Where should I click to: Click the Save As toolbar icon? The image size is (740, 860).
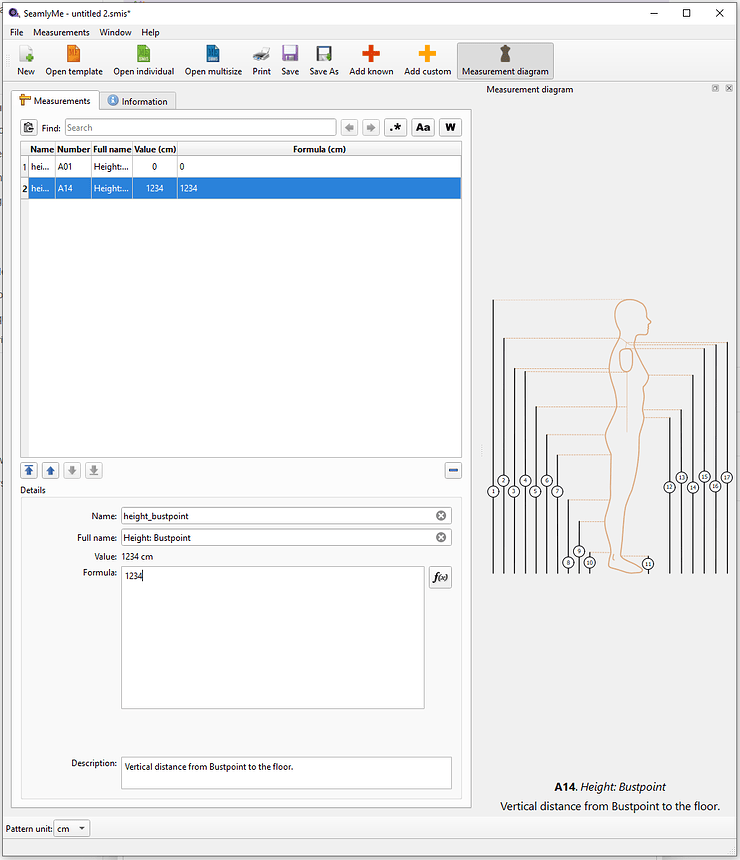pos(324,60)
